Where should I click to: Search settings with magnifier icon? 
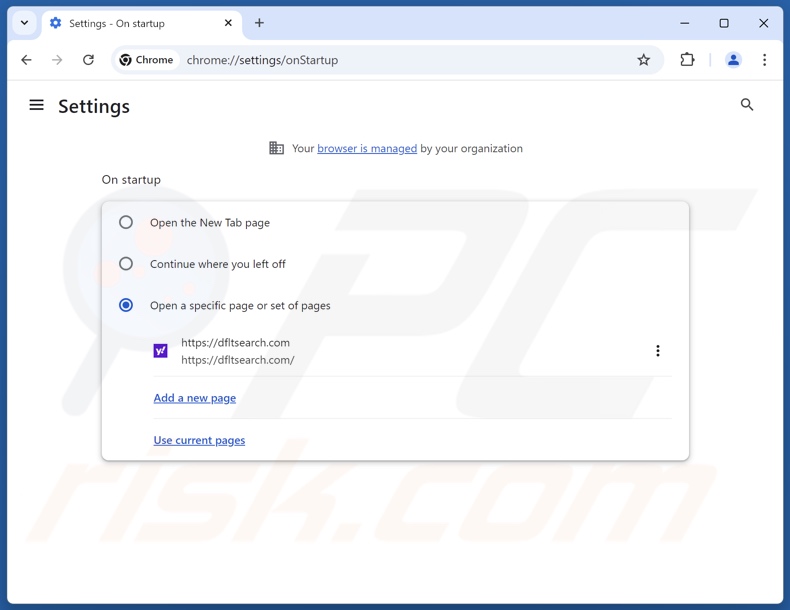click(747, 105)
